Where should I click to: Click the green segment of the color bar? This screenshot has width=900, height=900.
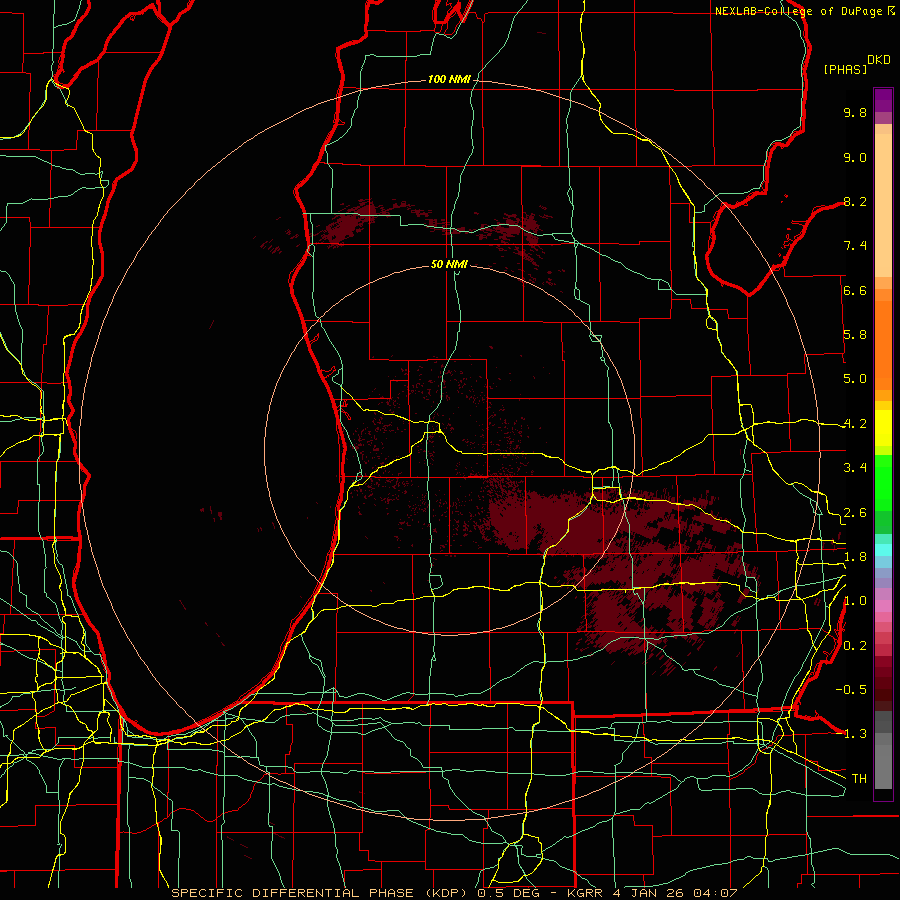(x=883, y=482)
